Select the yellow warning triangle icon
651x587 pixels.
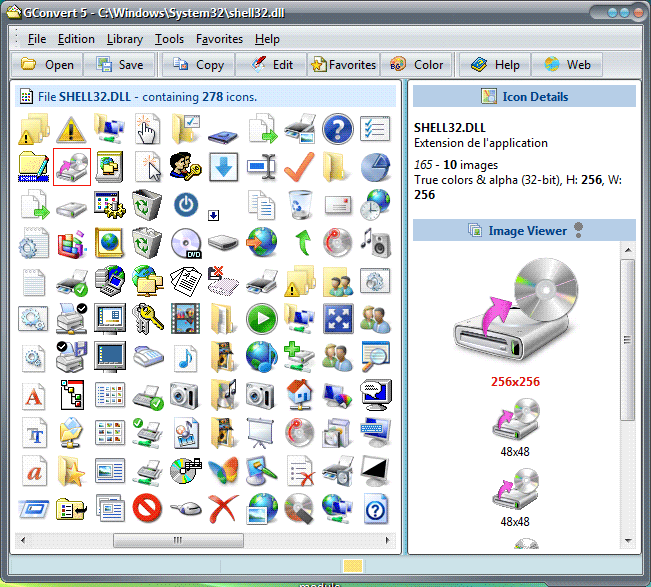click(x=71, y=129)
